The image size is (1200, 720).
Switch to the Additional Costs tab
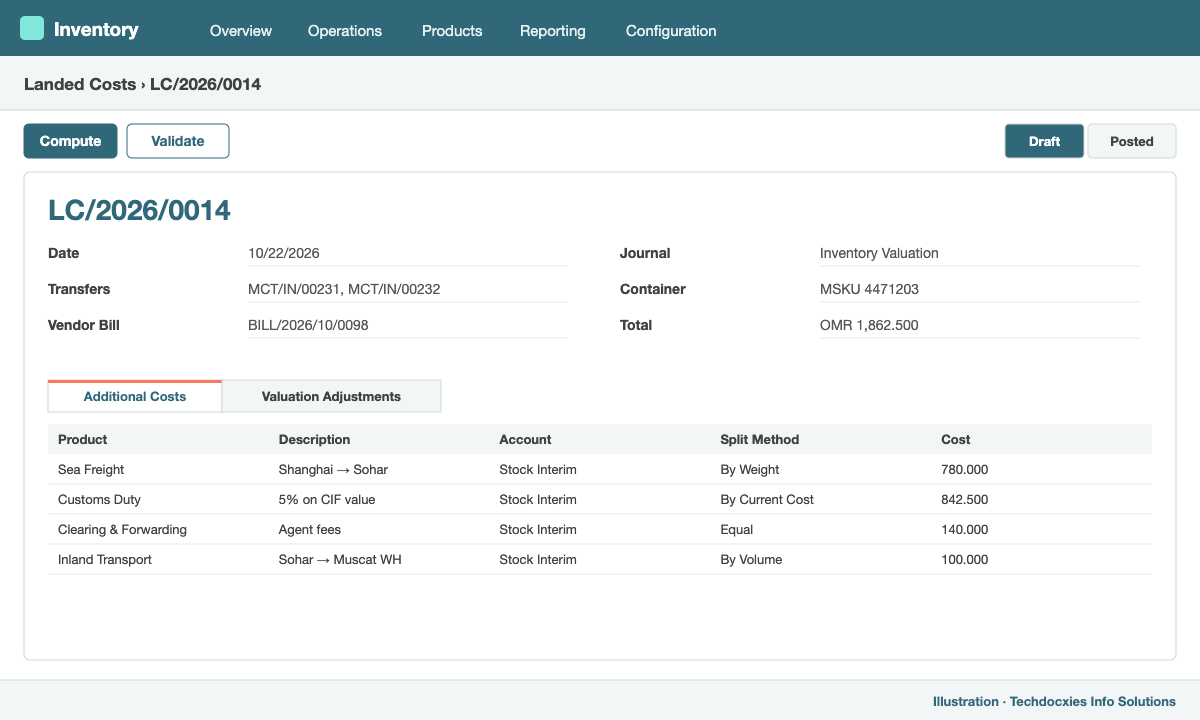(135, 396)
